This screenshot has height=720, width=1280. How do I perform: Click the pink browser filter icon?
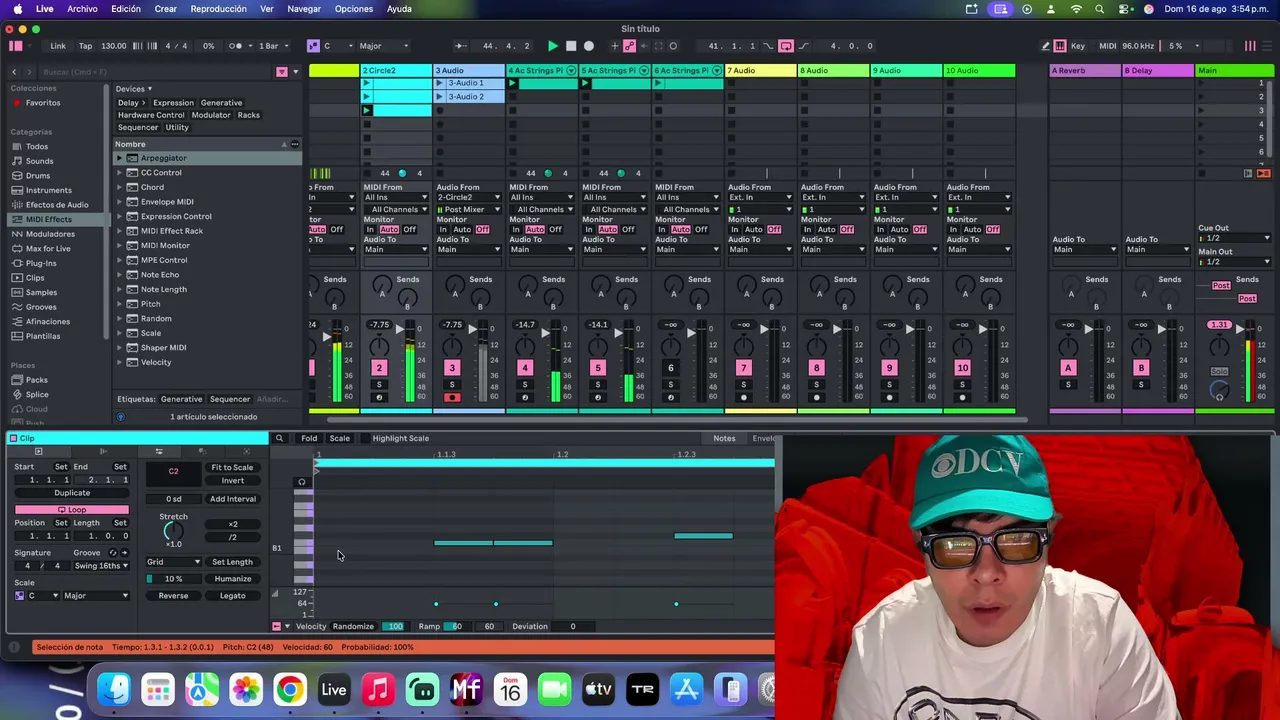[281, 72]
